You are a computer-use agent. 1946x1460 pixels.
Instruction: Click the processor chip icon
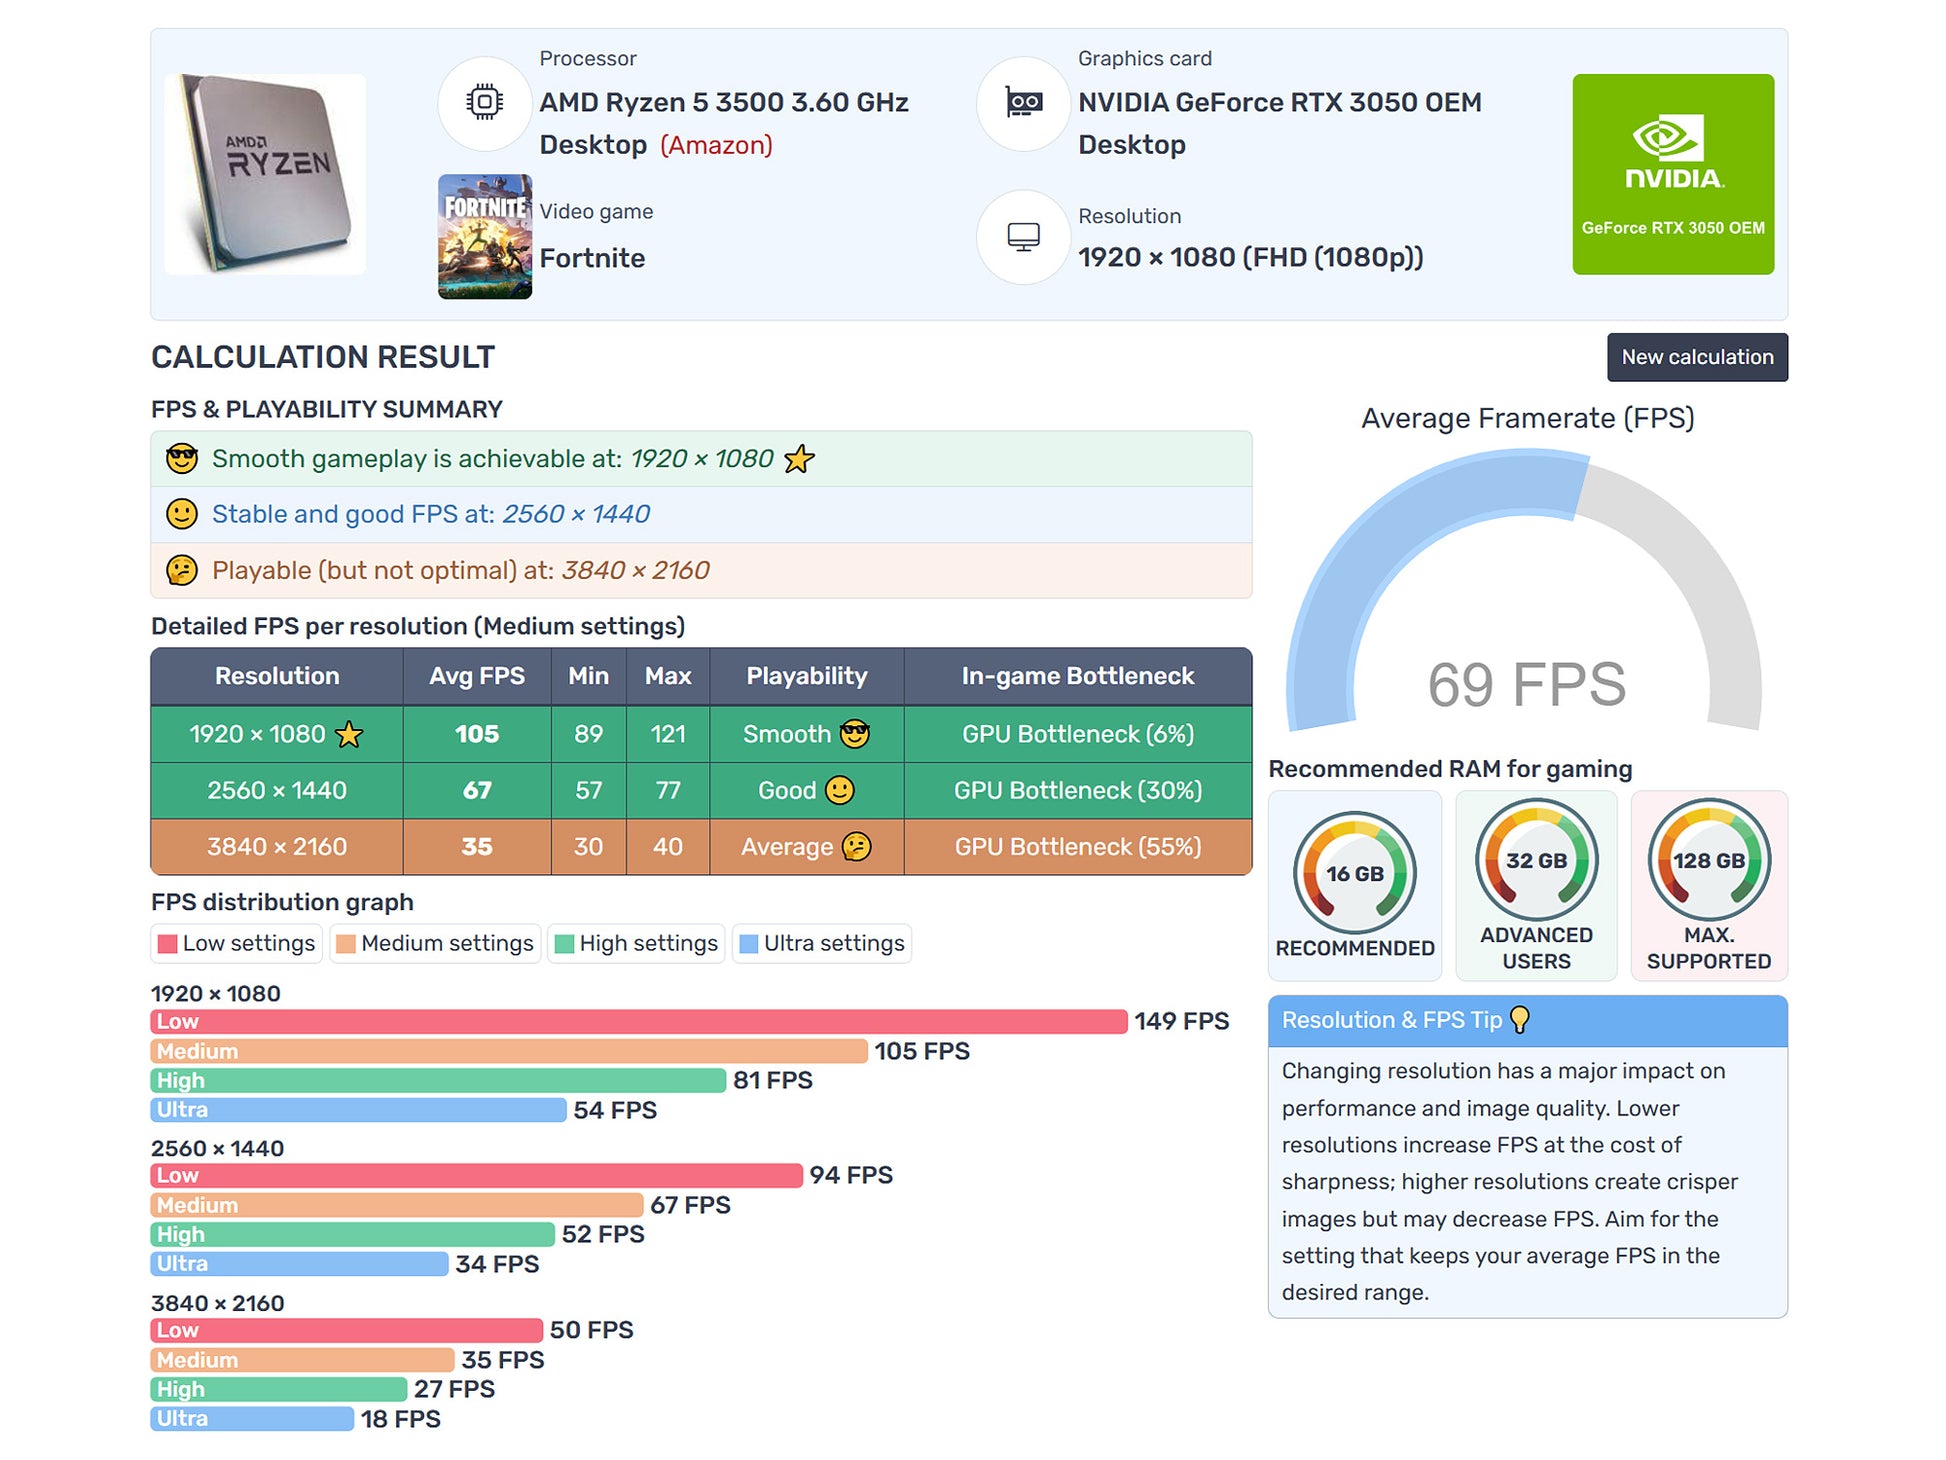[484, 103]
